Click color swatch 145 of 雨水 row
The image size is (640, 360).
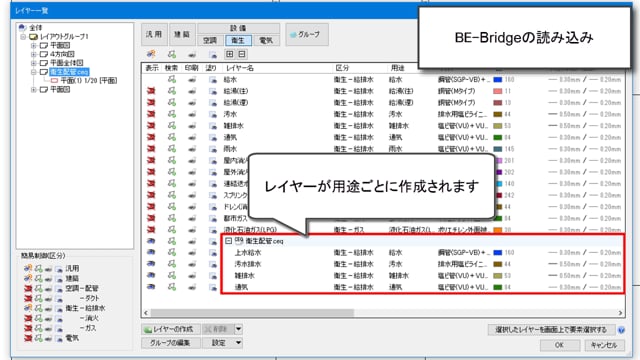tap(498, 149)
